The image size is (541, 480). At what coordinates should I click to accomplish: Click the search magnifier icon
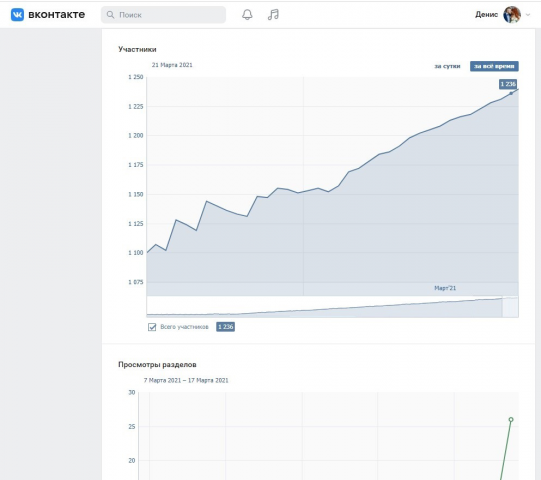click(110, 15)
